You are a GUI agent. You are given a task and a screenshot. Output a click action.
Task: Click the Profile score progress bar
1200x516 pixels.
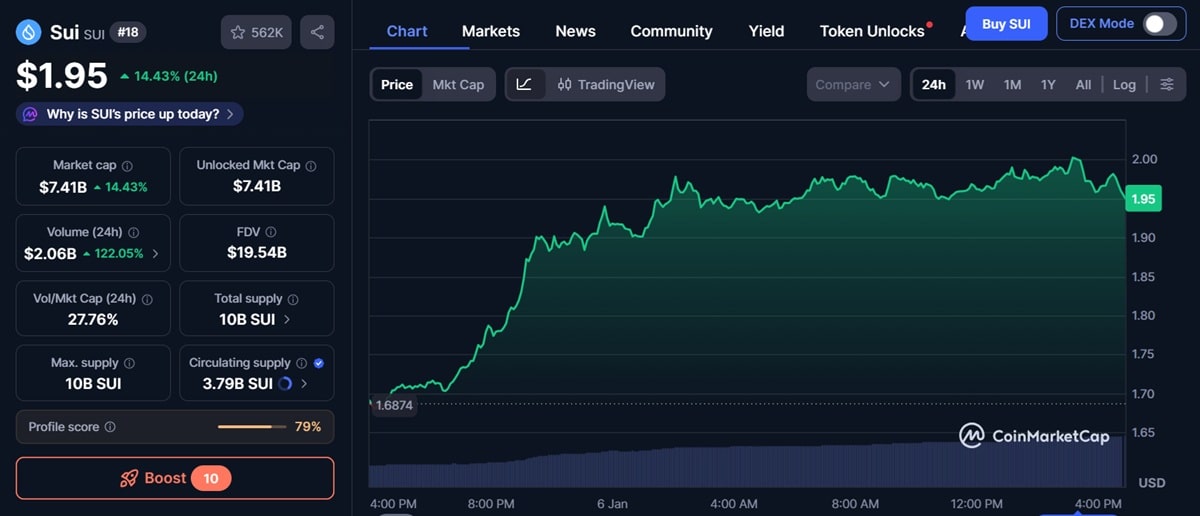pos(251,427)
